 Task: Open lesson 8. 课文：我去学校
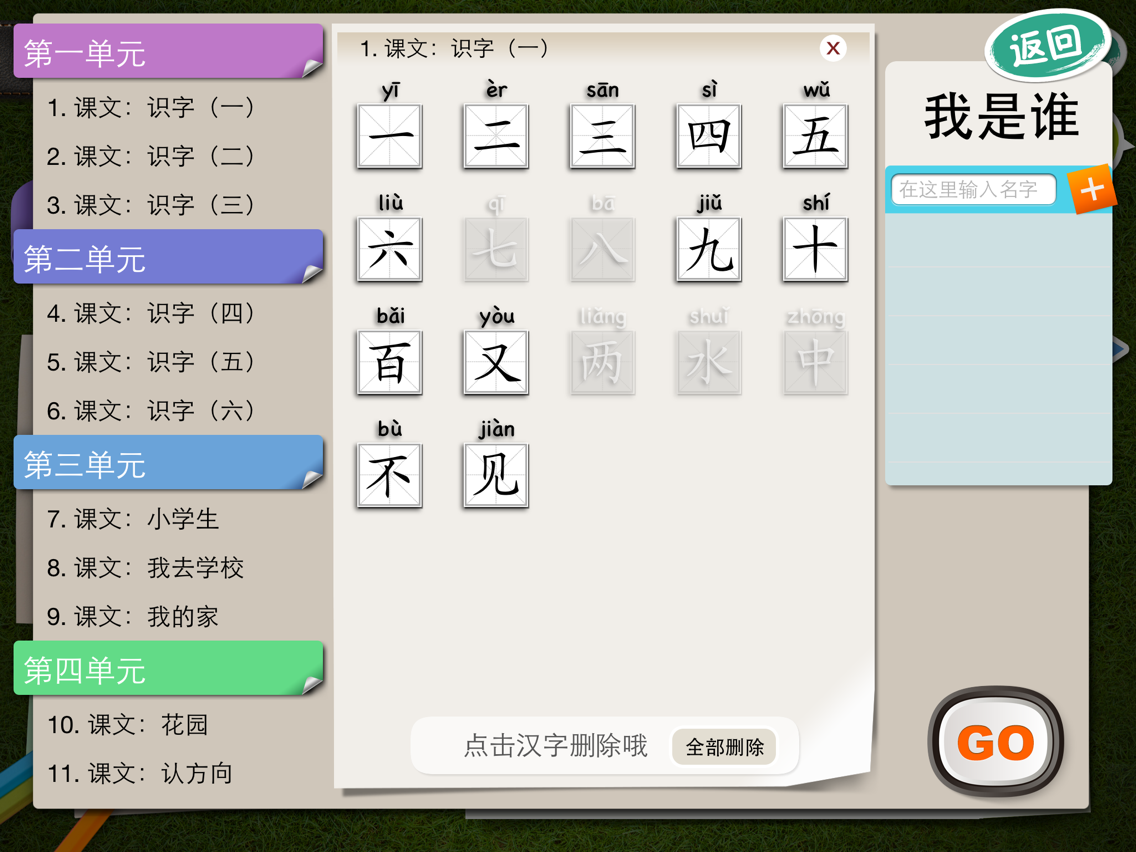click(145, 567)
